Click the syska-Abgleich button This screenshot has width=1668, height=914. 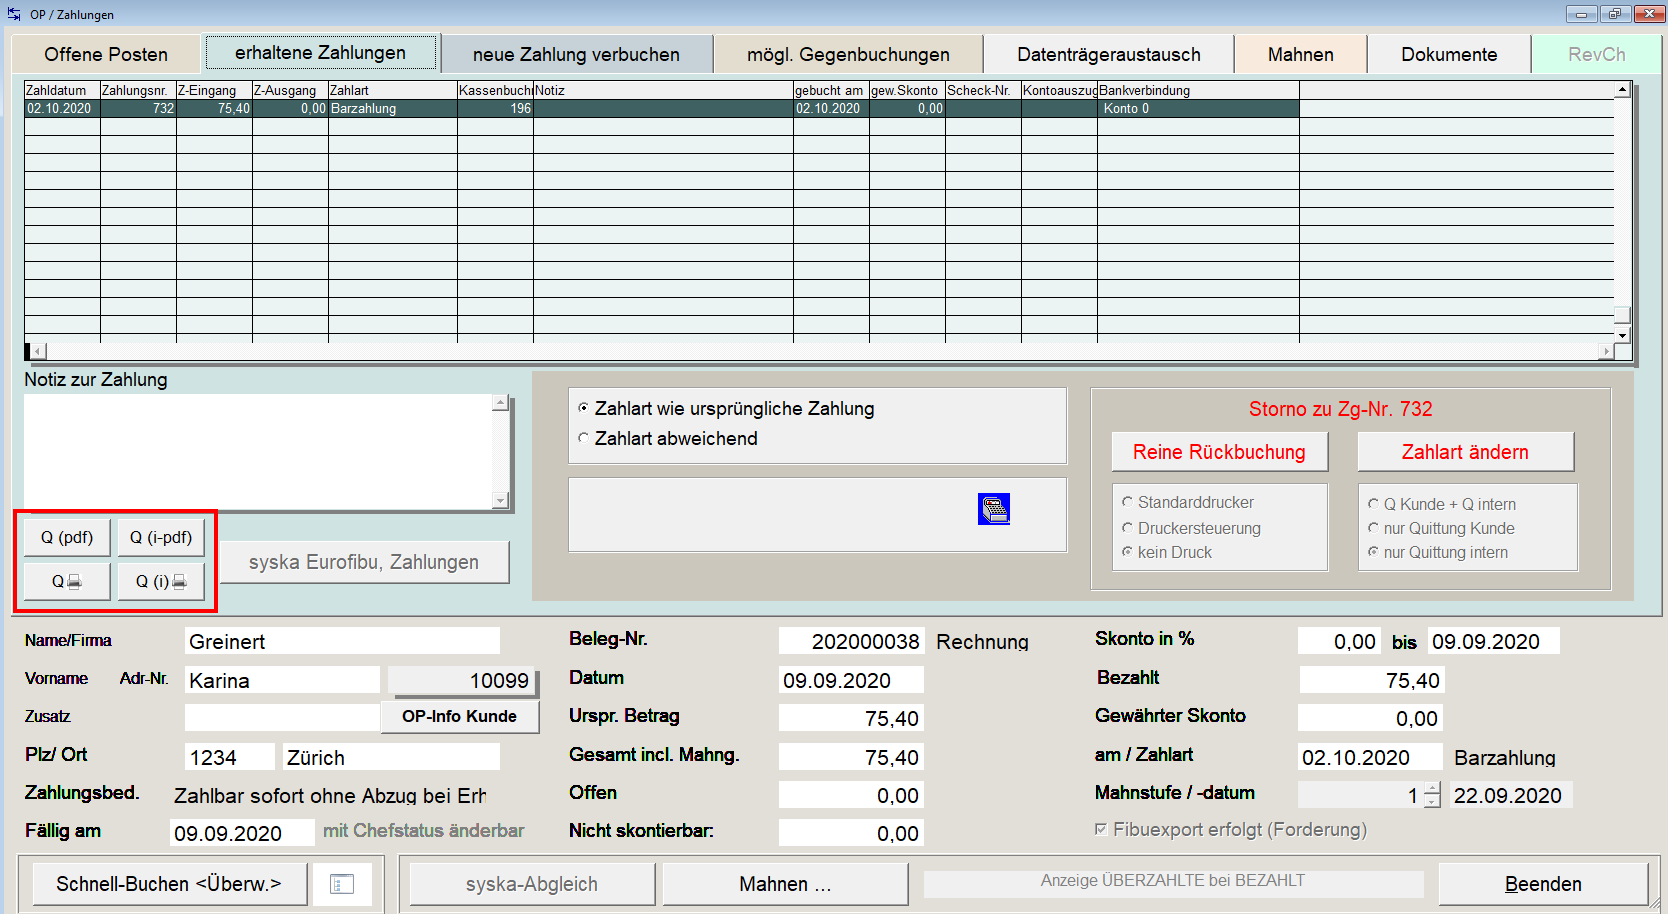[532, 884]
